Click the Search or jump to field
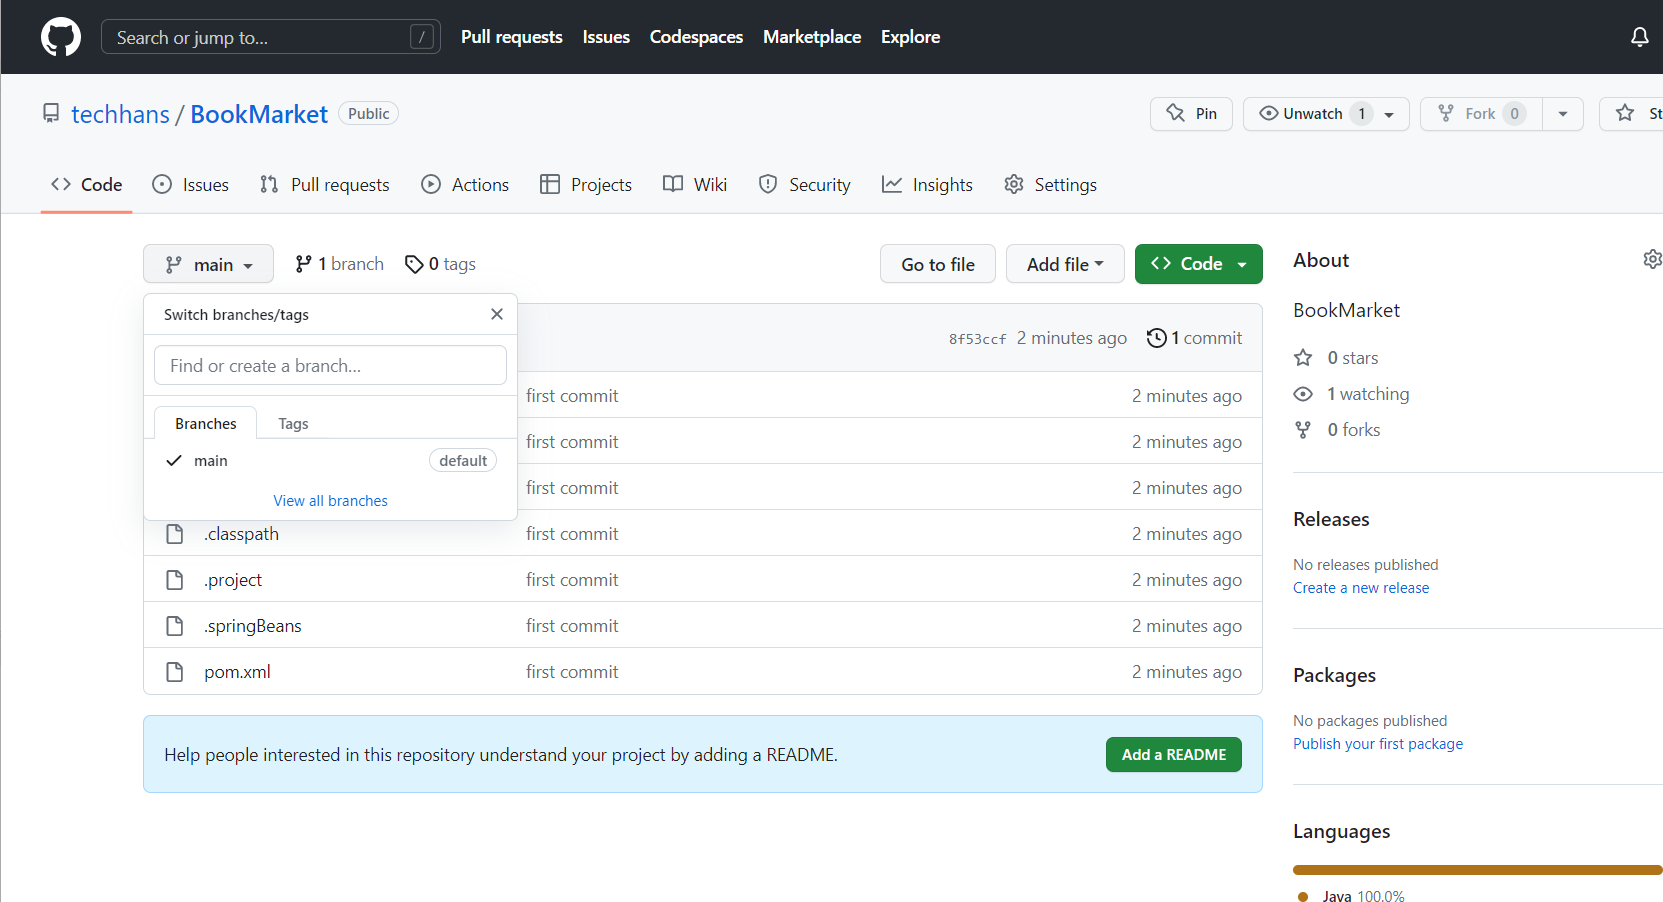 [x=271, y=37]
